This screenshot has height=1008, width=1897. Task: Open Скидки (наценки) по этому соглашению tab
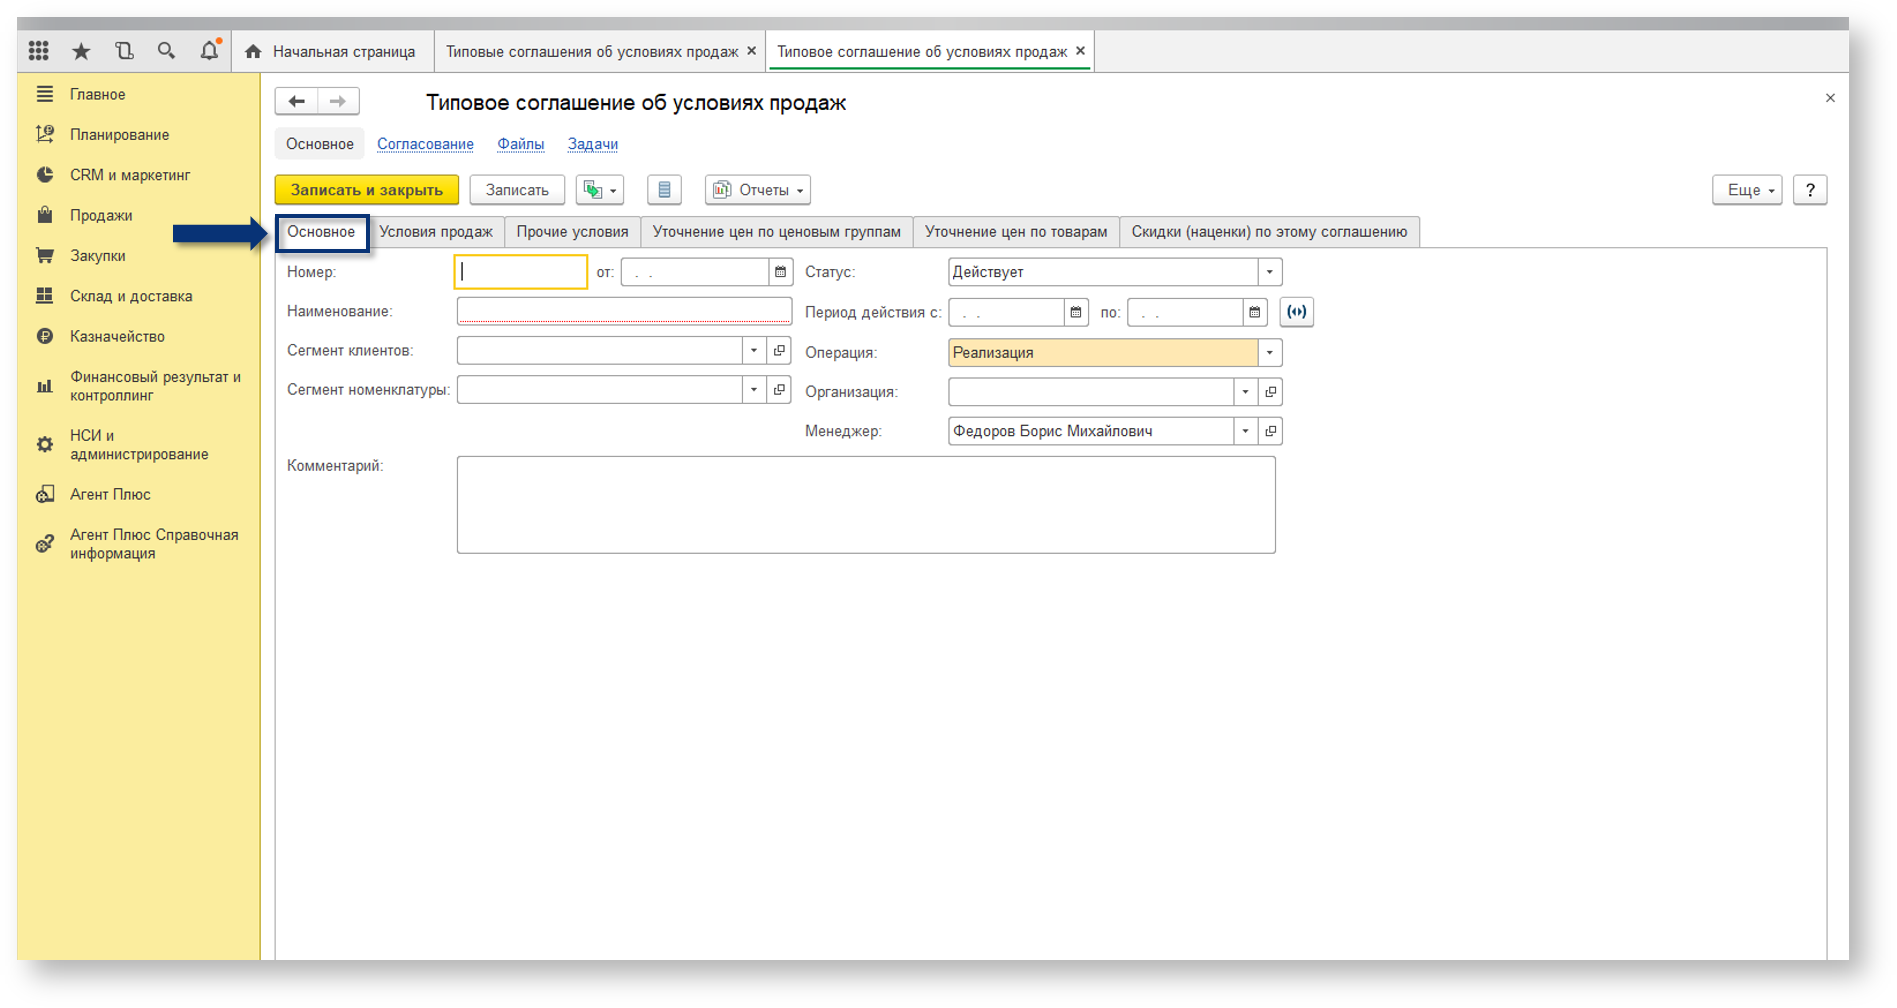1269,232
